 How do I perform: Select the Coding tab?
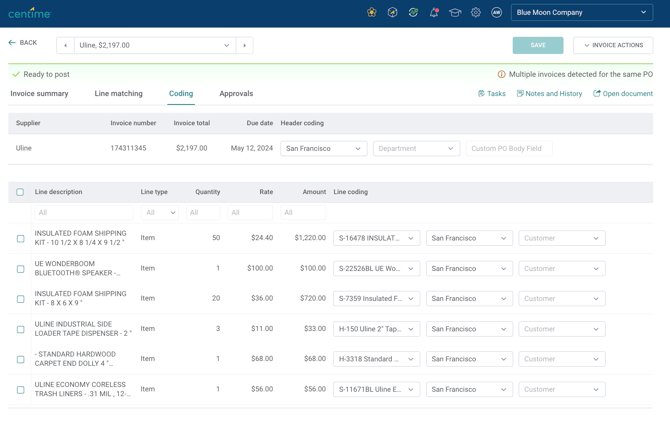181,94
